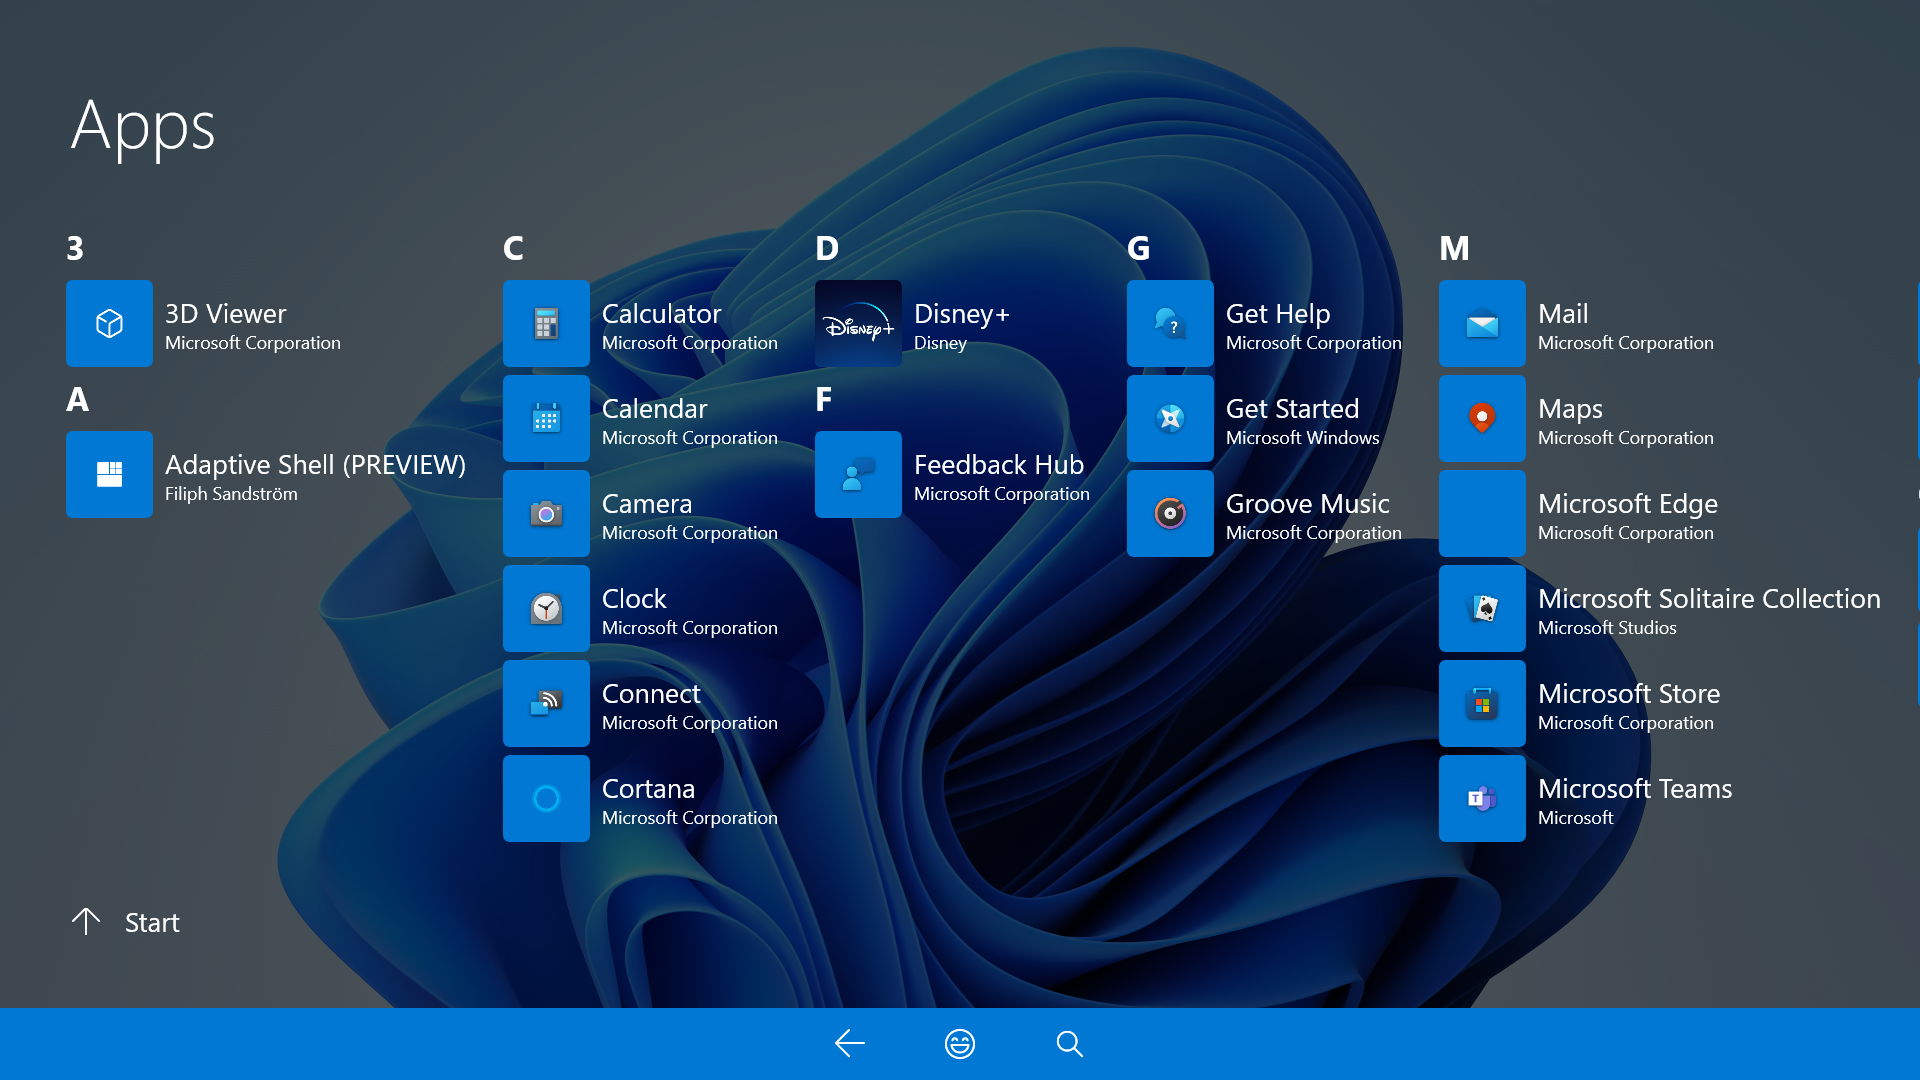
Task: Open the Calculator tile icon
Action: (x=546, y=323)
